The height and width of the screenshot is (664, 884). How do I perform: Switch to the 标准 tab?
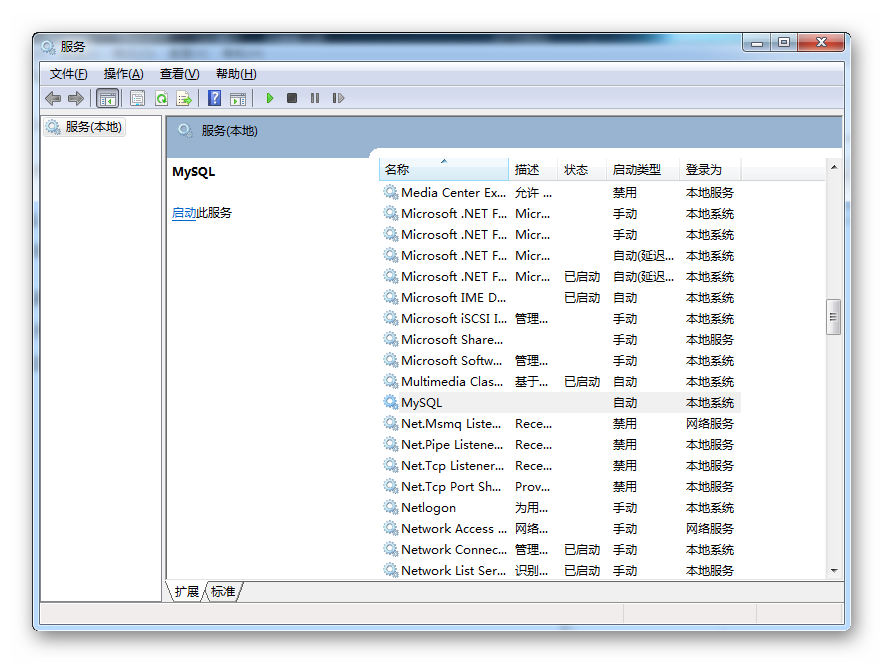tap(223, 591)
